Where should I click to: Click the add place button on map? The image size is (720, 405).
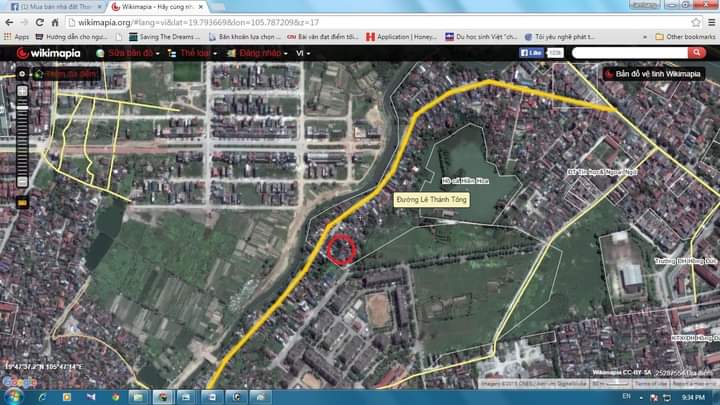point(66,74)
